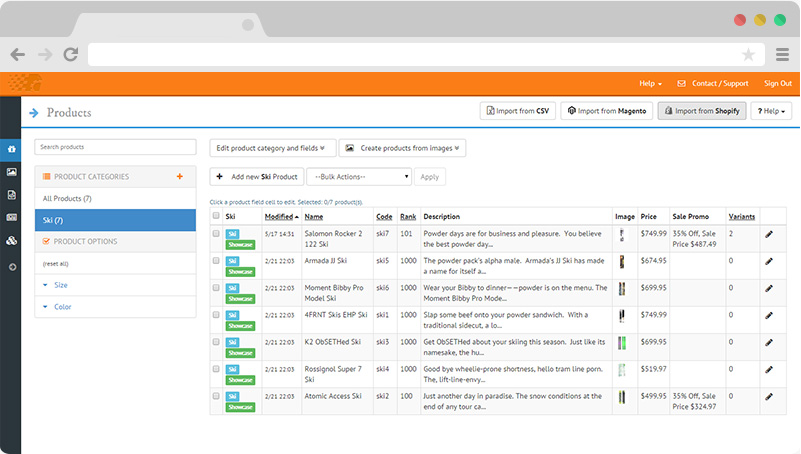This screenshot has height=454, width=801.
Task: Expand the Color product option
Action: [63, 307]
